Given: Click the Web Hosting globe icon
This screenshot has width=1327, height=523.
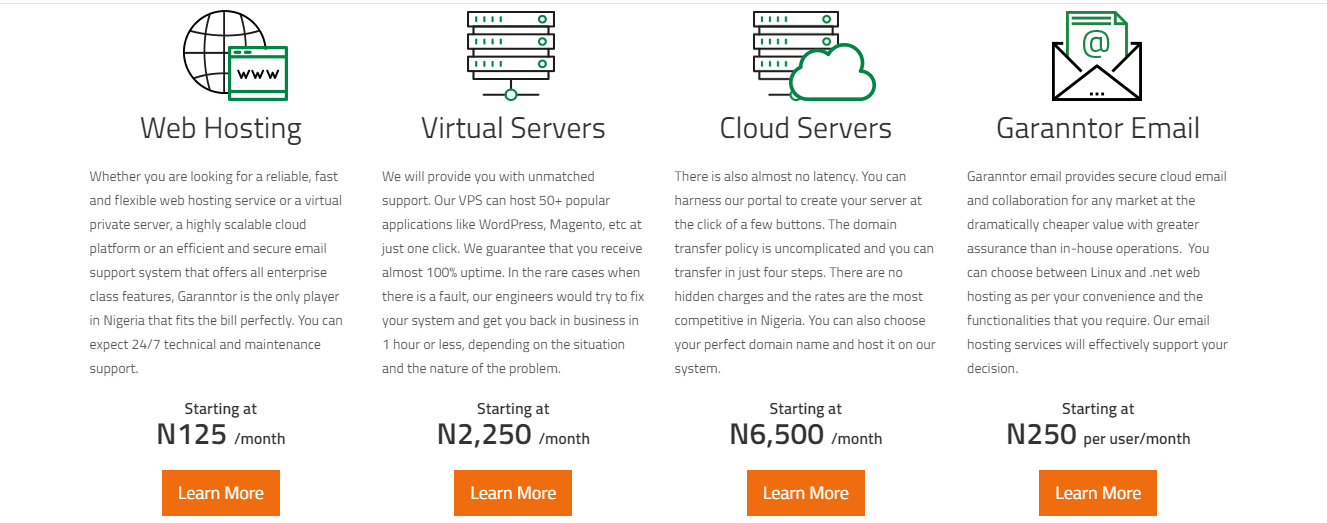Looking at the screenshot, I should point(235,55).
